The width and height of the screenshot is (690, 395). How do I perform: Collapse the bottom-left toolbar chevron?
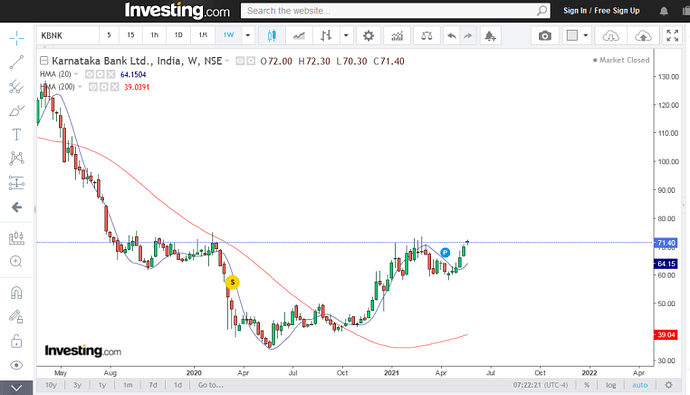(16, 388)
